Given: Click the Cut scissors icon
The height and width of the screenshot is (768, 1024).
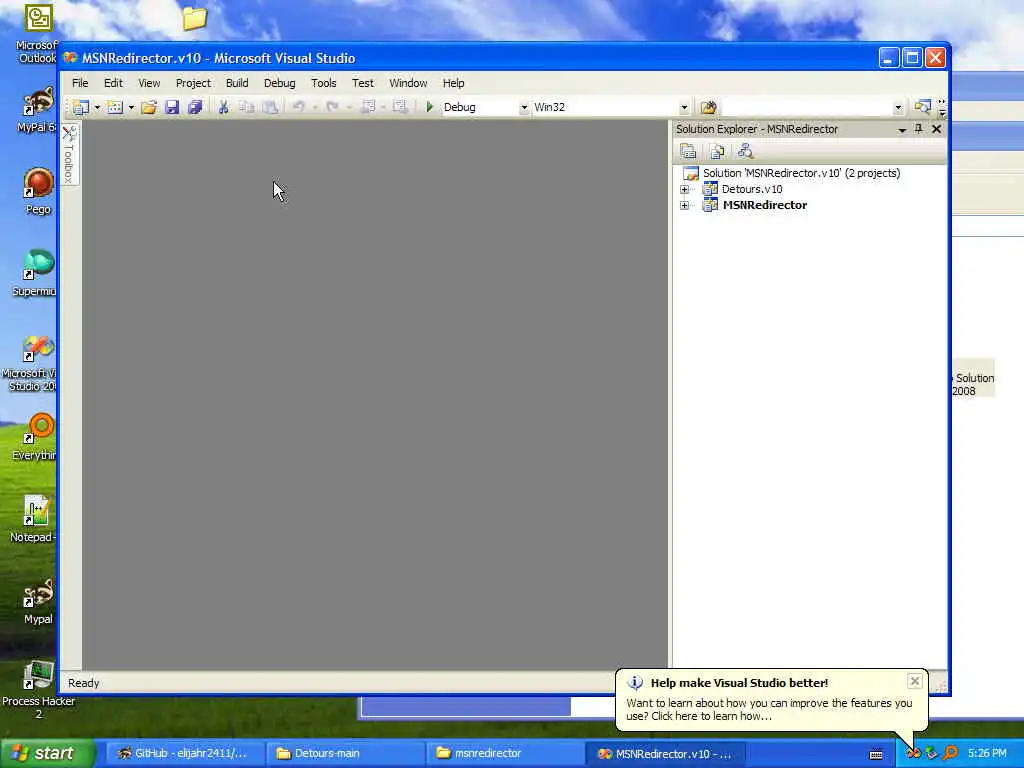Looking at the screenshot, I should (223, 107).
